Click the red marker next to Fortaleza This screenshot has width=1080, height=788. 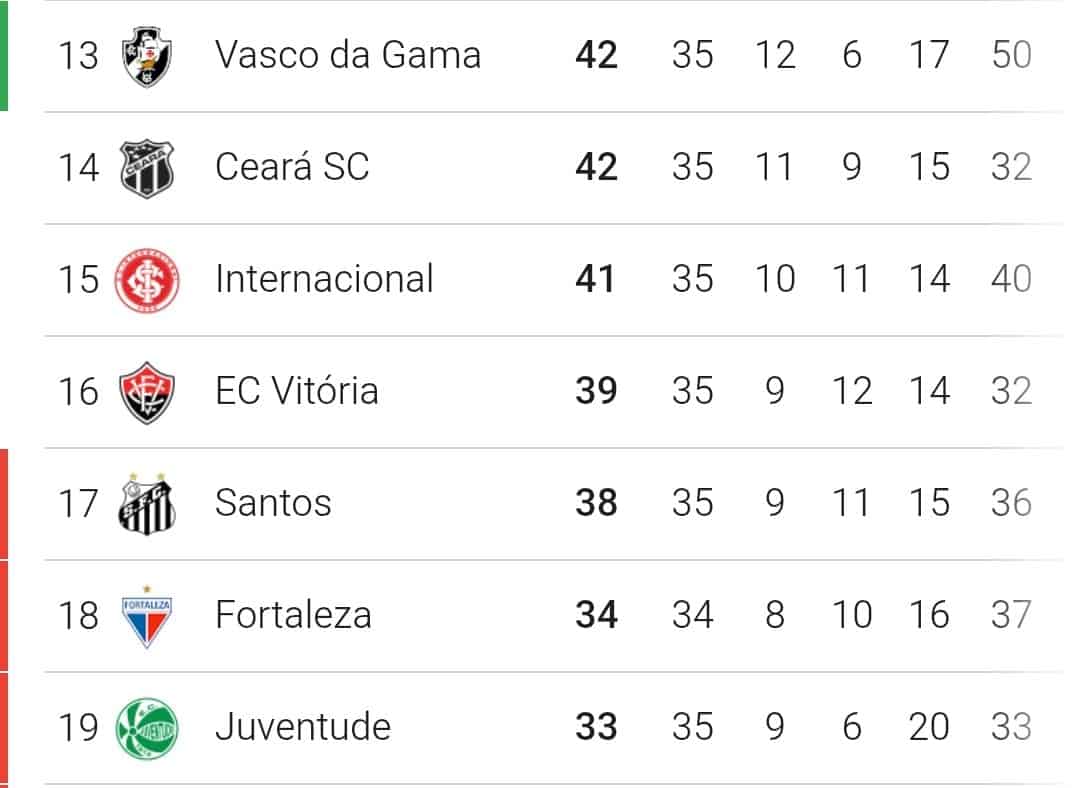point(5,615)
